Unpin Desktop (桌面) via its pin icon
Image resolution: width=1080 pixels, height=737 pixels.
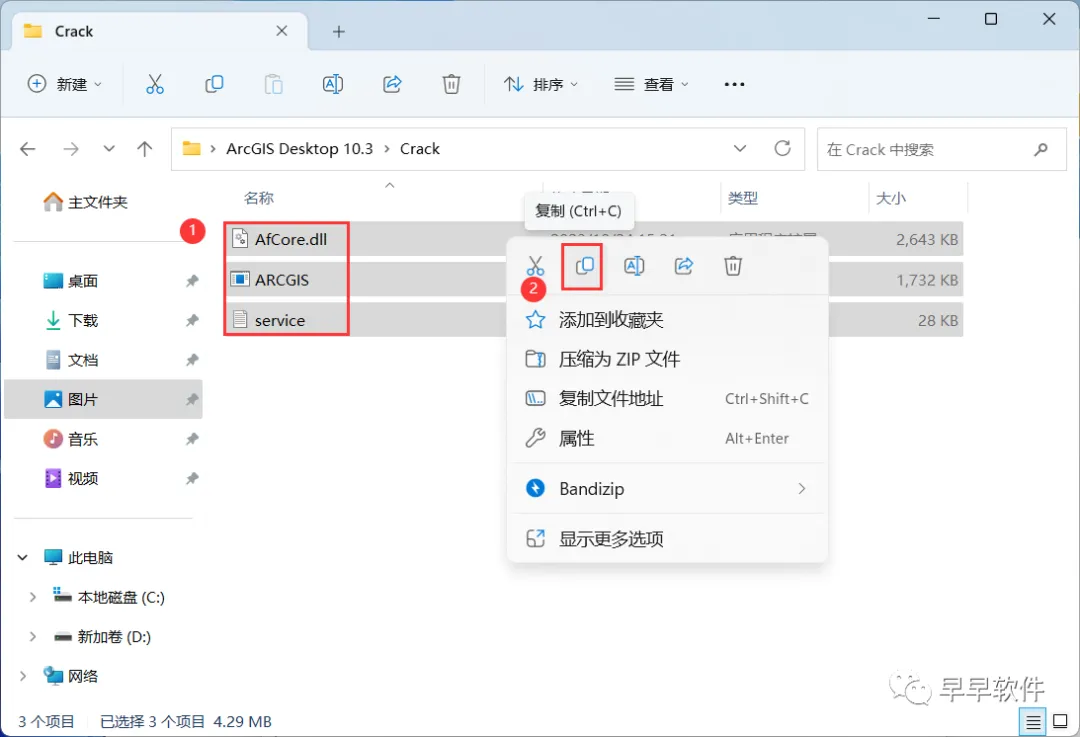point(192,281)
